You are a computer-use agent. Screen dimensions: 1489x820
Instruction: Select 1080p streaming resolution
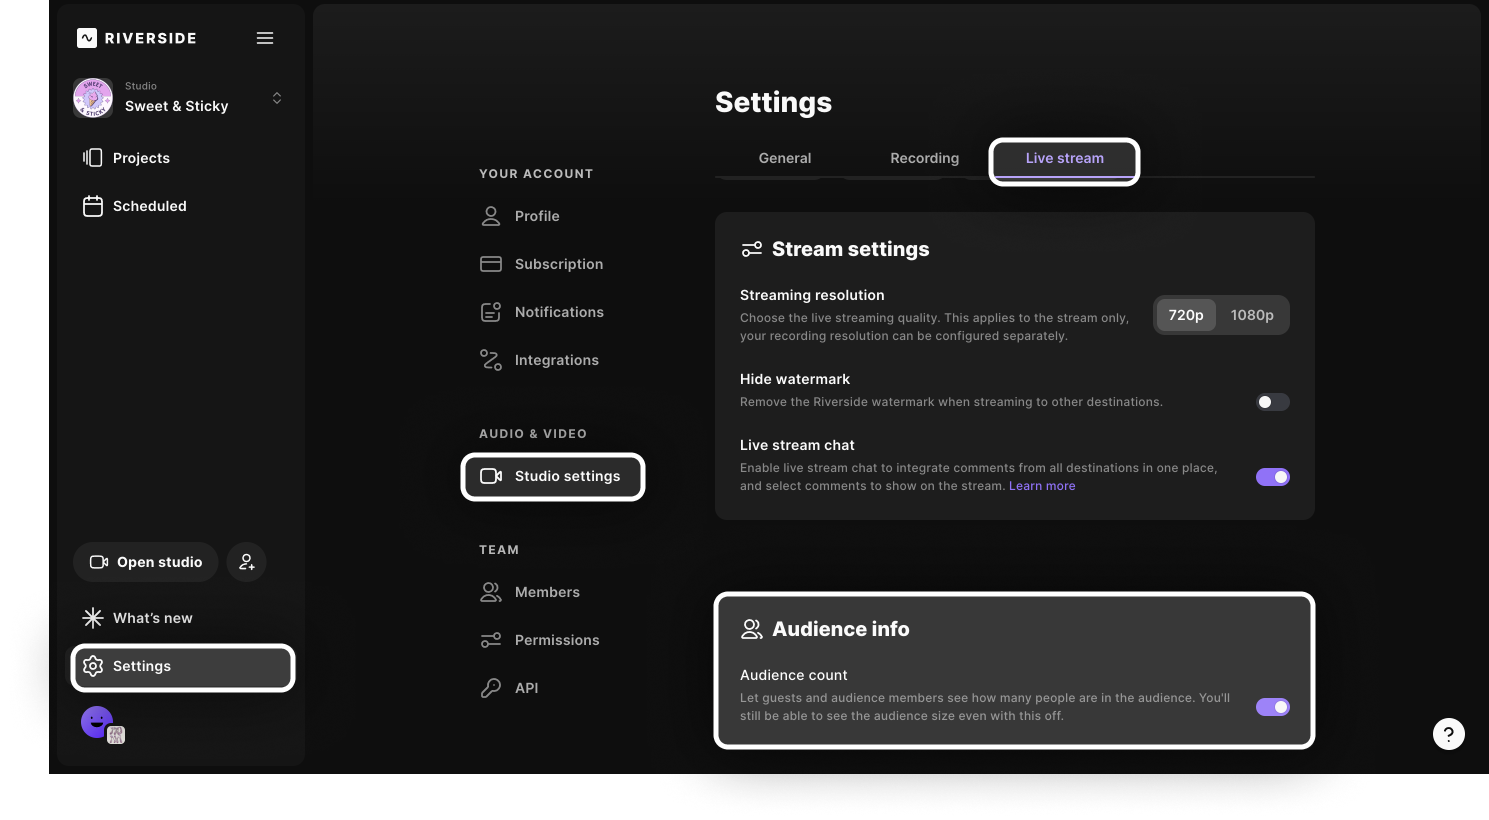coord(1251,315)
